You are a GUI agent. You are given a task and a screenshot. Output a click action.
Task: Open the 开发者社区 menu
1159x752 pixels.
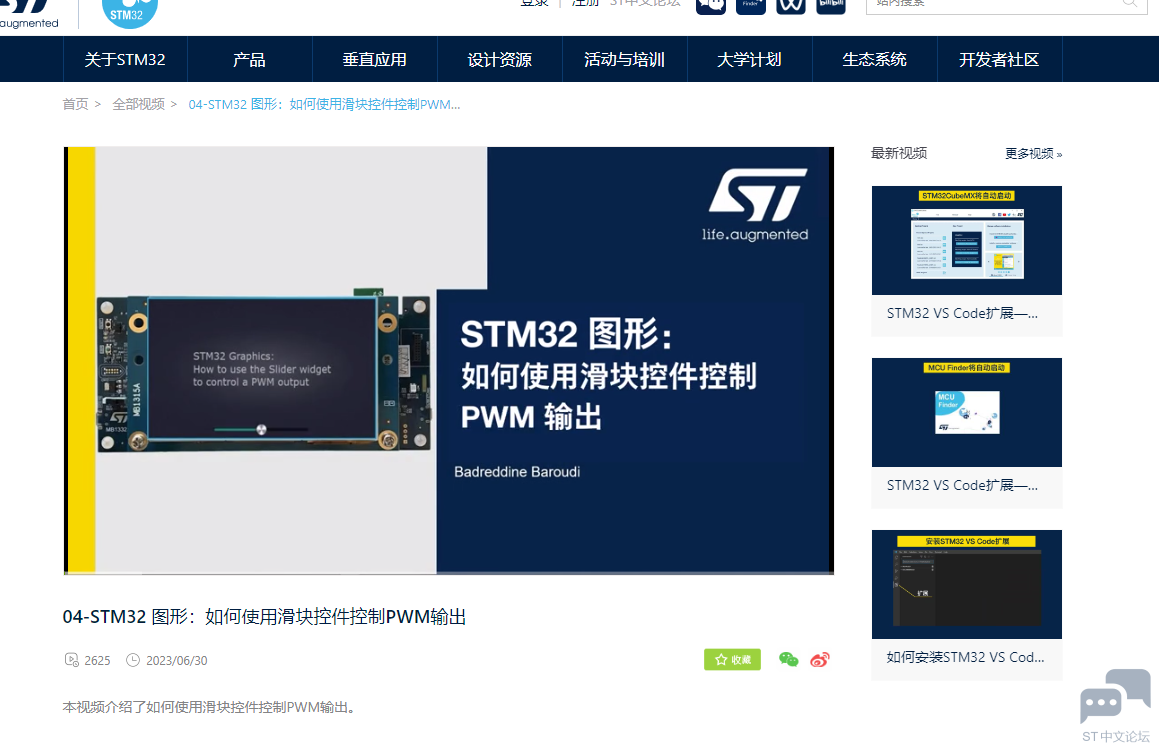(999, 59)
